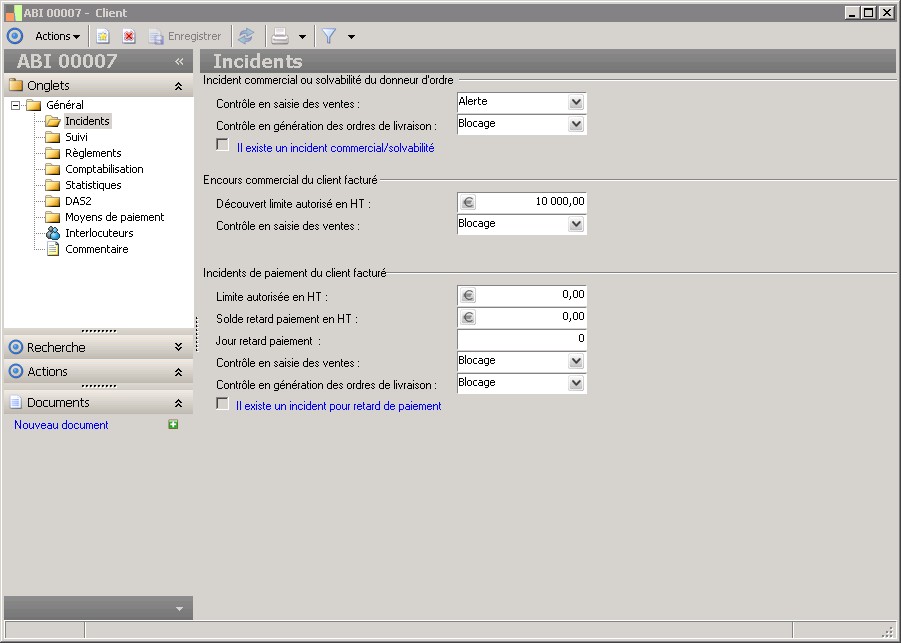This screenshot has height=643, width=901.
Task: Click the Jour retard paiement field
Action: tap(522, 339)
